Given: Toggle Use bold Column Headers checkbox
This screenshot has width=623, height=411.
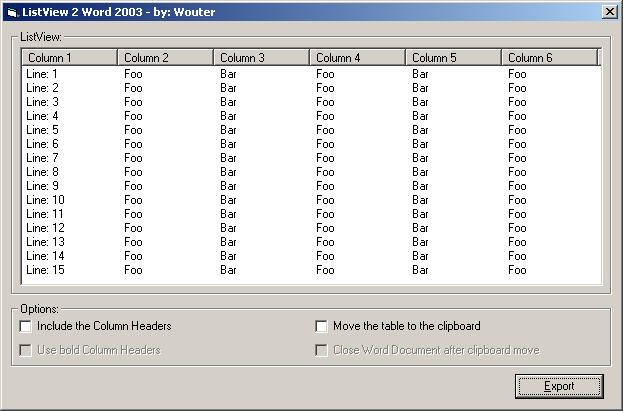Looking at the screenshot, I should (x=26, y=350).
